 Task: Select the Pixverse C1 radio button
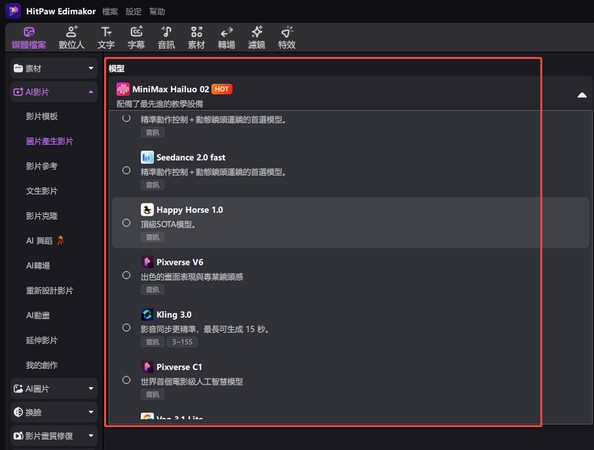point(127,380)
